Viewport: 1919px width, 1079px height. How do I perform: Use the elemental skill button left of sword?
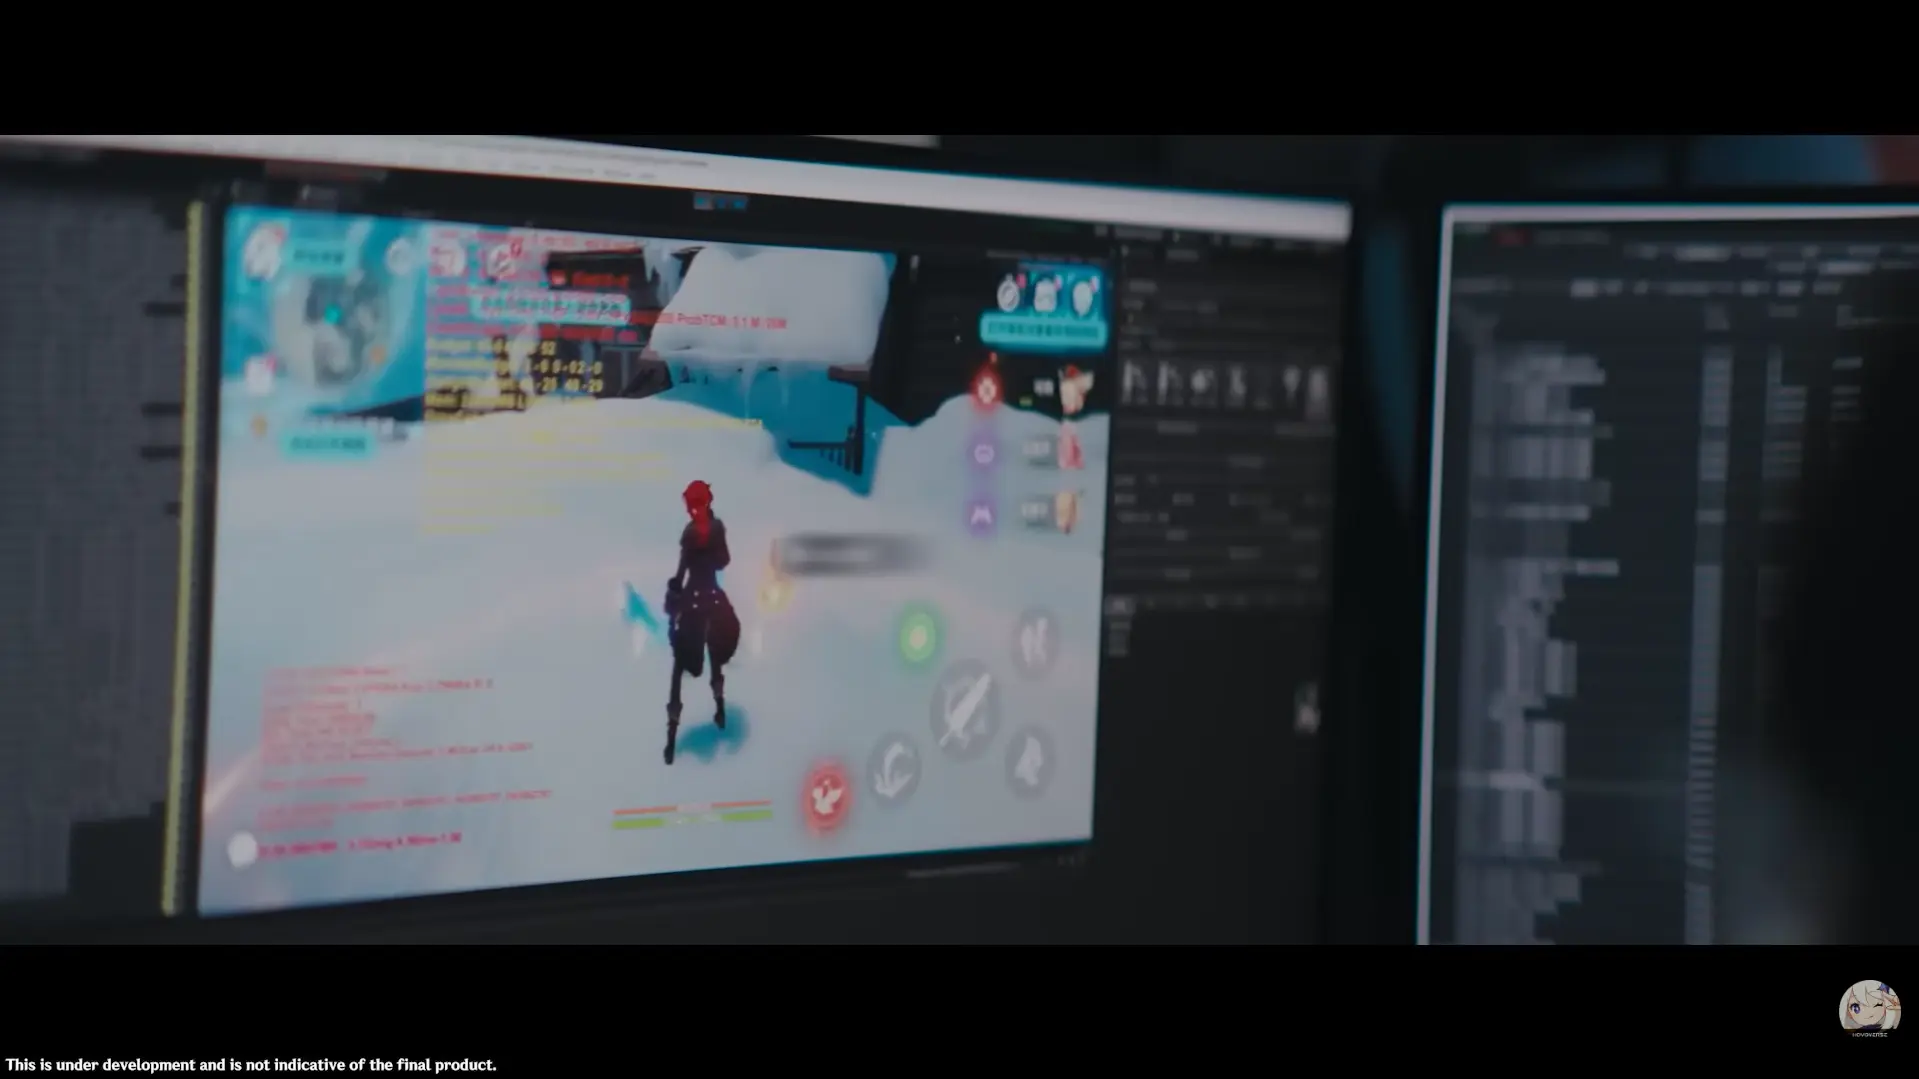[x=893, y=768]
